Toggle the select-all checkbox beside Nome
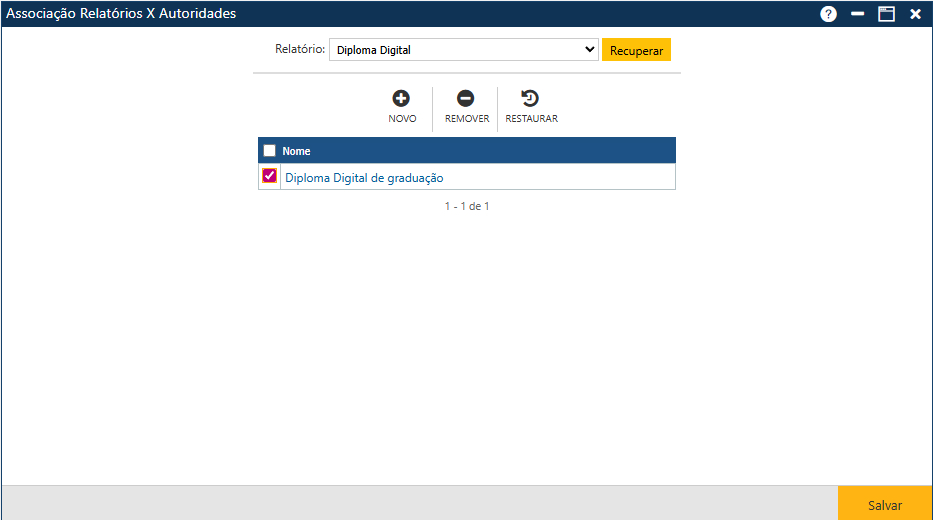This screenshot has height=520, width=933. click(x=270, y=151)
